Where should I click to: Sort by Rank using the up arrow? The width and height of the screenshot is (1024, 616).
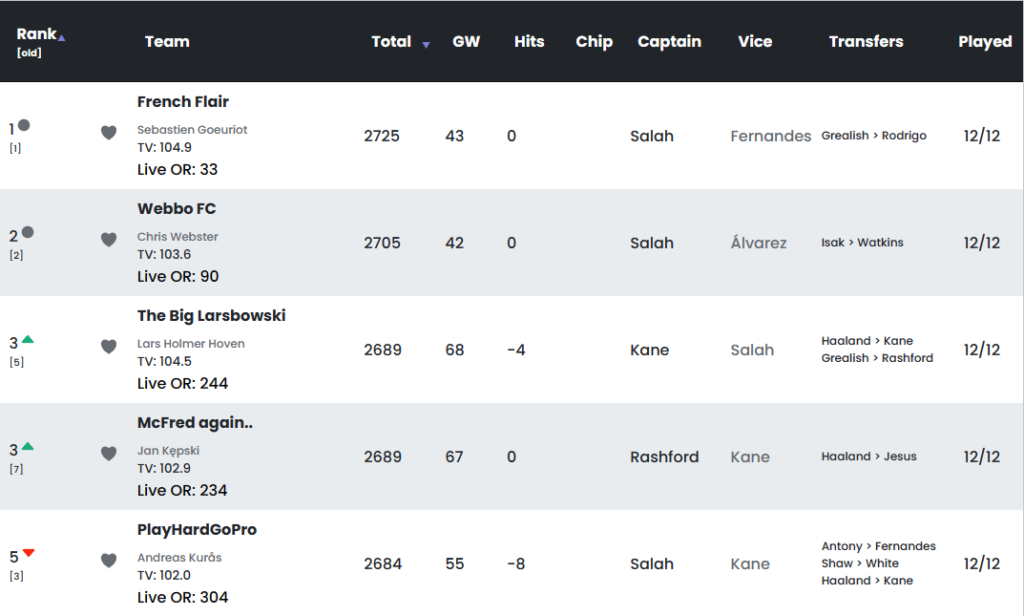pos(61,38)
